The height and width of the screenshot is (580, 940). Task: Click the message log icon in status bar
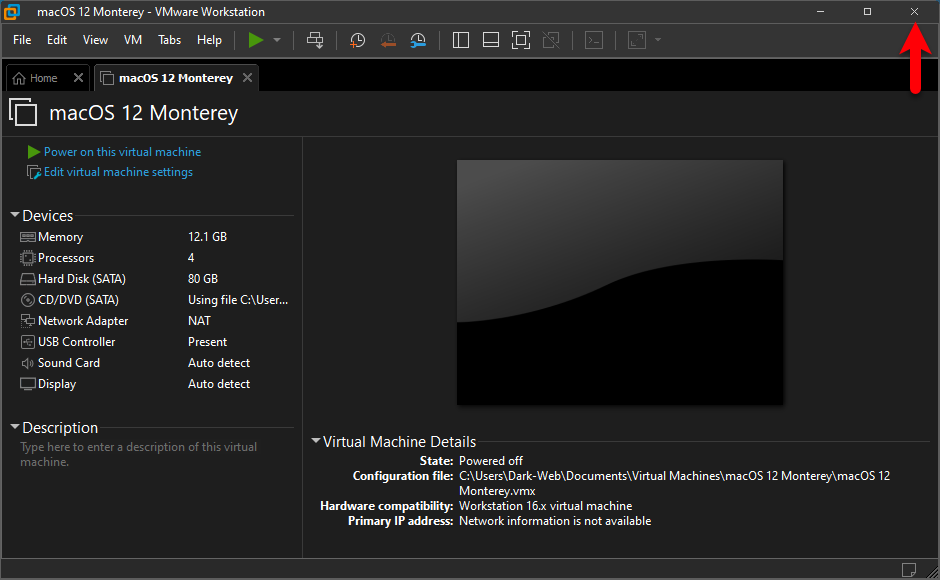tap(909, 569)
